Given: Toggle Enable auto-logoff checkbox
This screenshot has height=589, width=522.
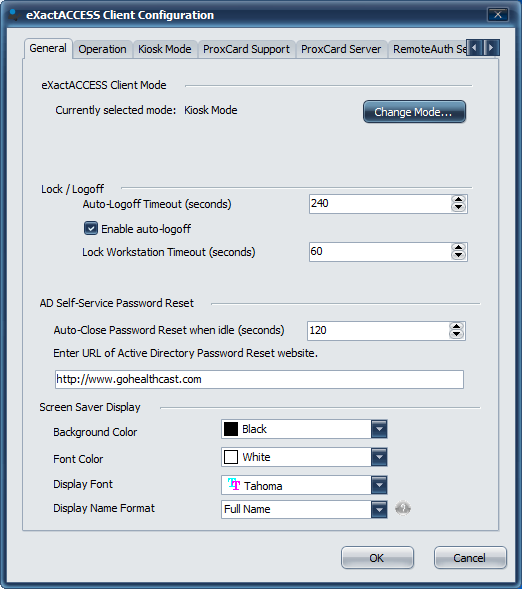Looking at the screenshot, I should pos(91,228).
